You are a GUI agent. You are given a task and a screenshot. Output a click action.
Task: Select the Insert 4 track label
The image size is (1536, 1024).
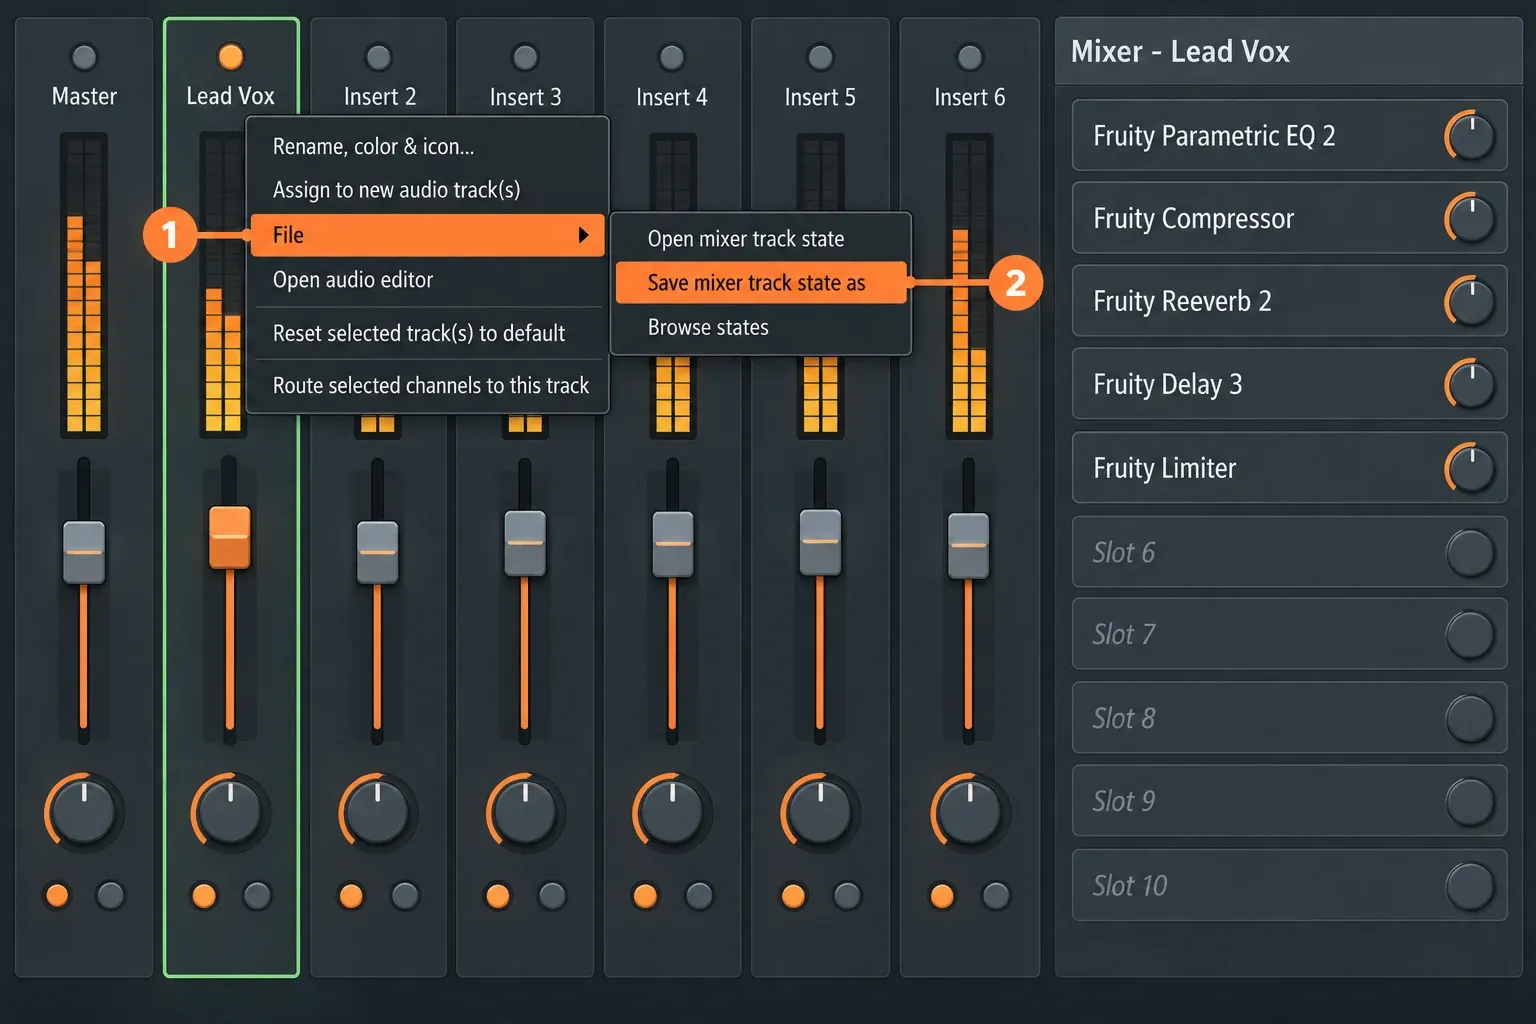[672, 97]
